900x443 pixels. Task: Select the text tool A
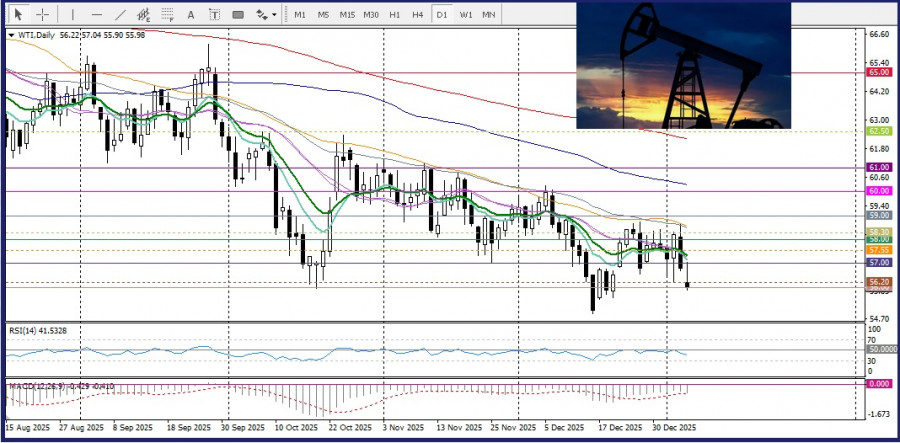(191, 15)
